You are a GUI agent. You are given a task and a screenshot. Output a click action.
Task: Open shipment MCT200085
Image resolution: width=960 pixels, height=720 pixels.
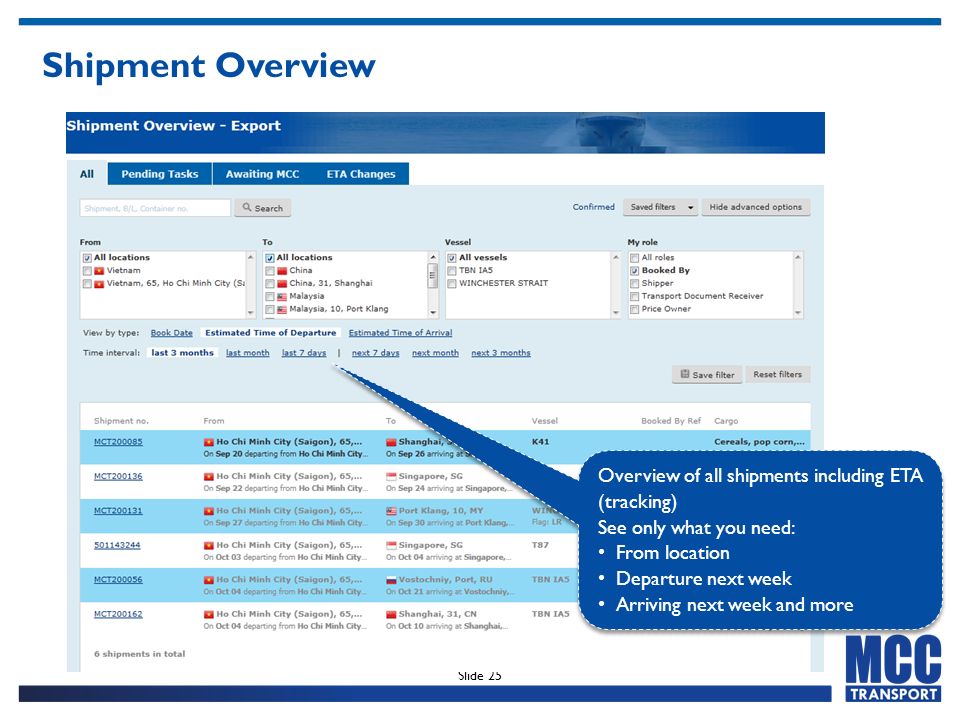pos(118,441)
